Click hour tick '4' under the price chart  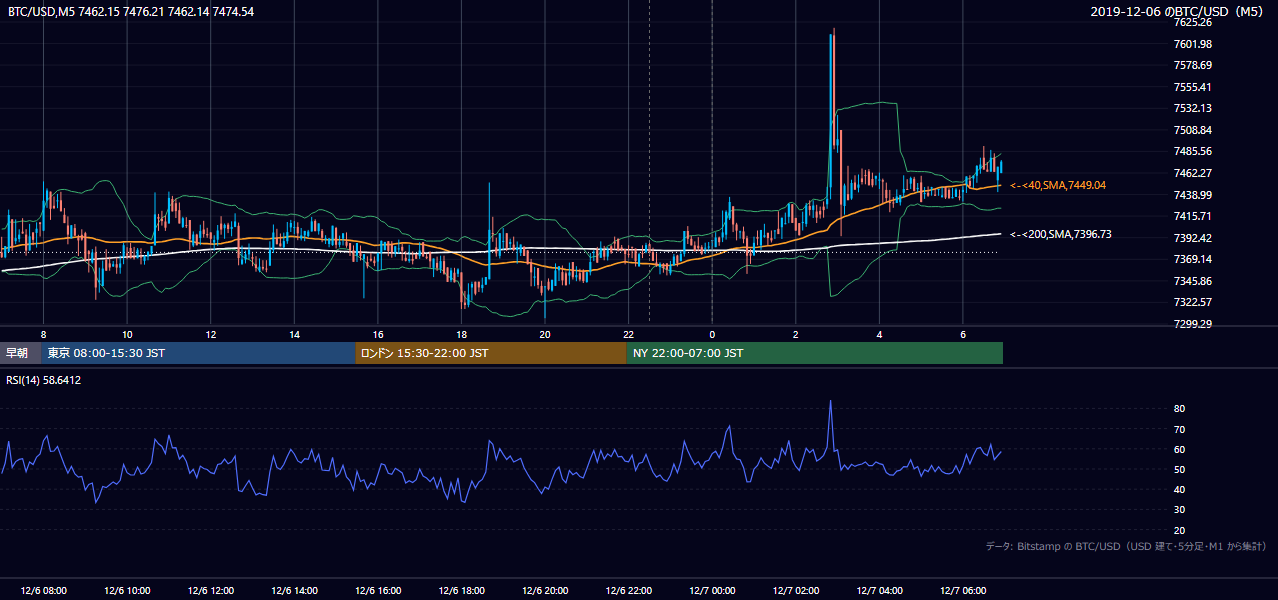point(879,334)
